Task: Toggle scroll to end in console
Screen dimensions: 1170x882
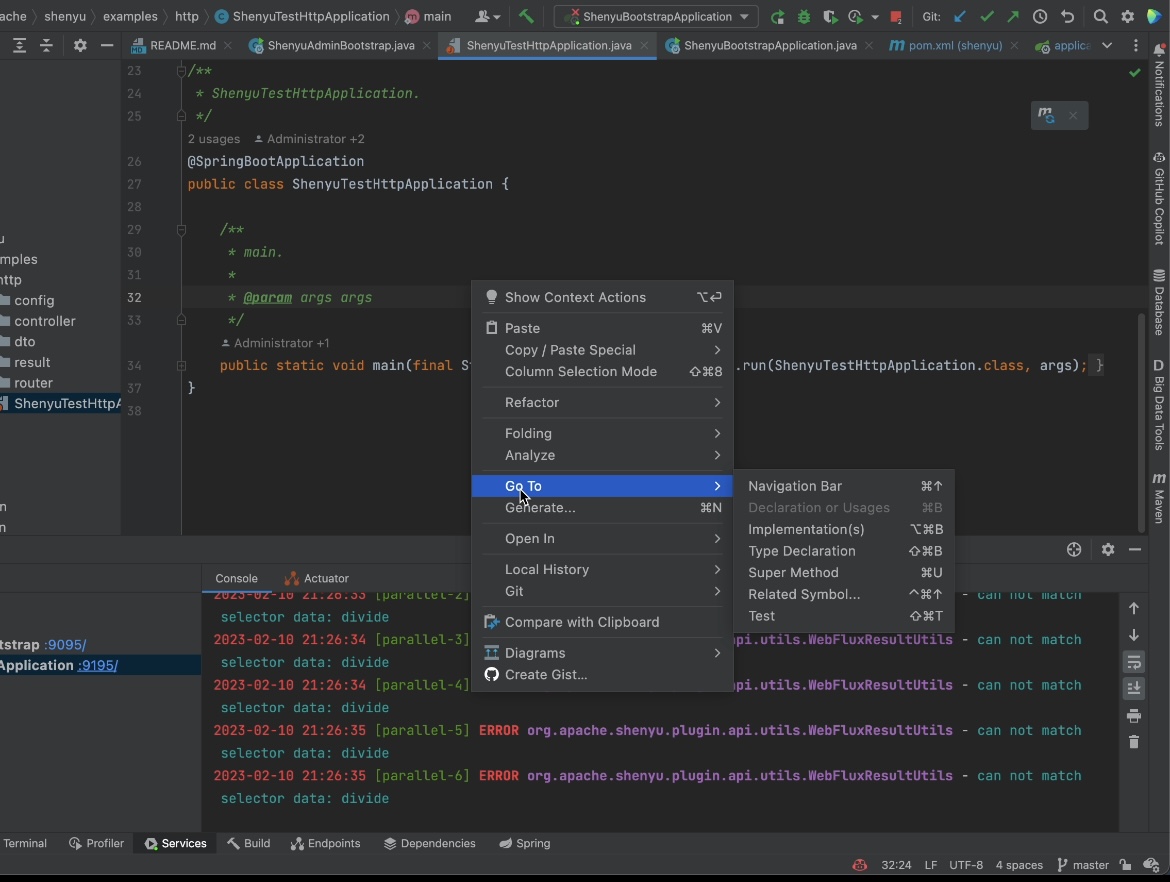Action: 1134,688
